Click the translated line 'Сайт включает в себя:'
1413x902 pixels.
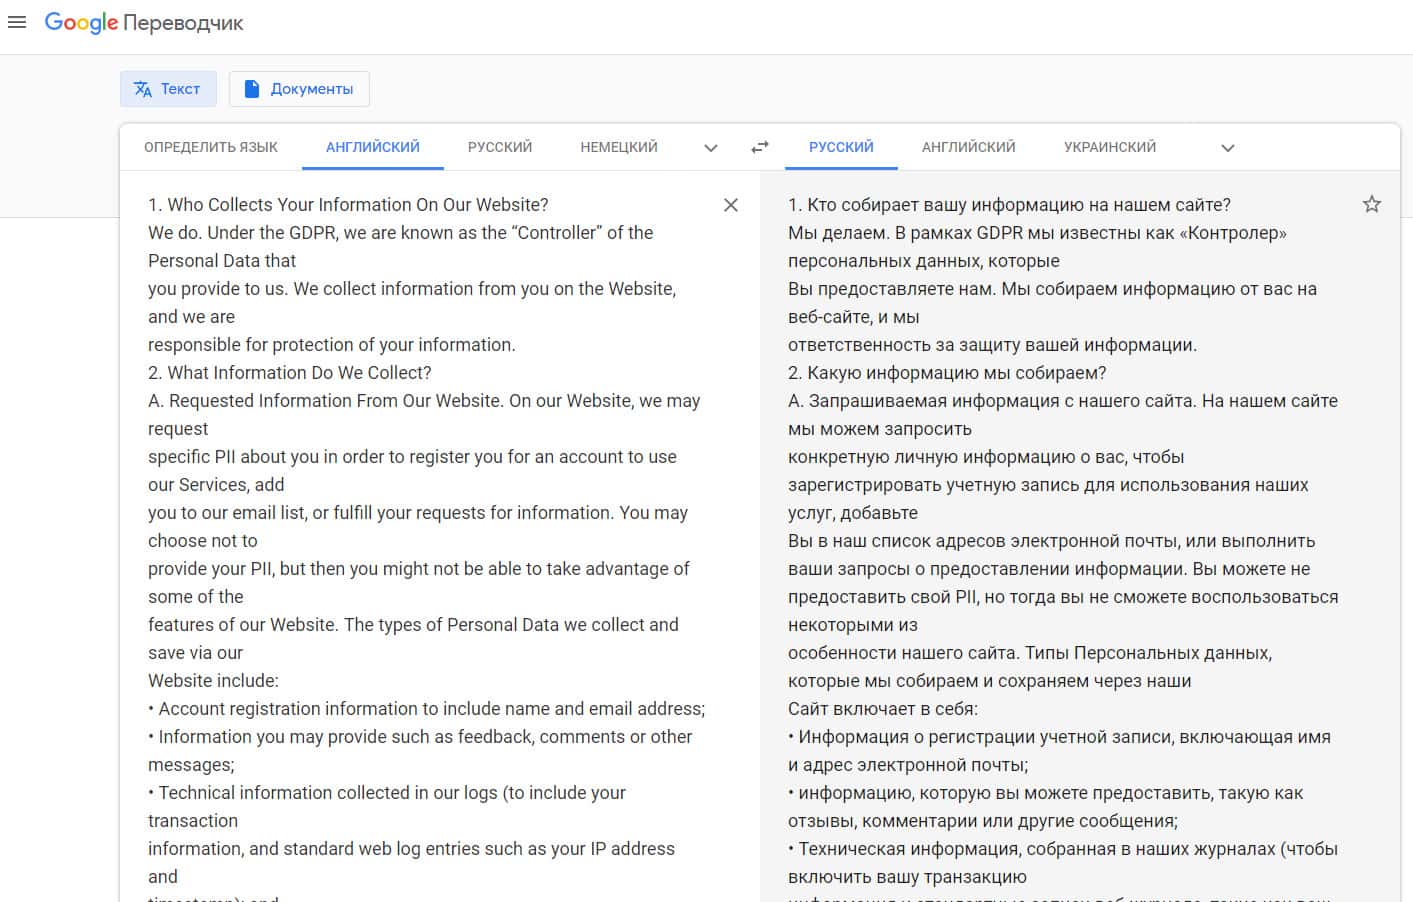pos(883,709)
